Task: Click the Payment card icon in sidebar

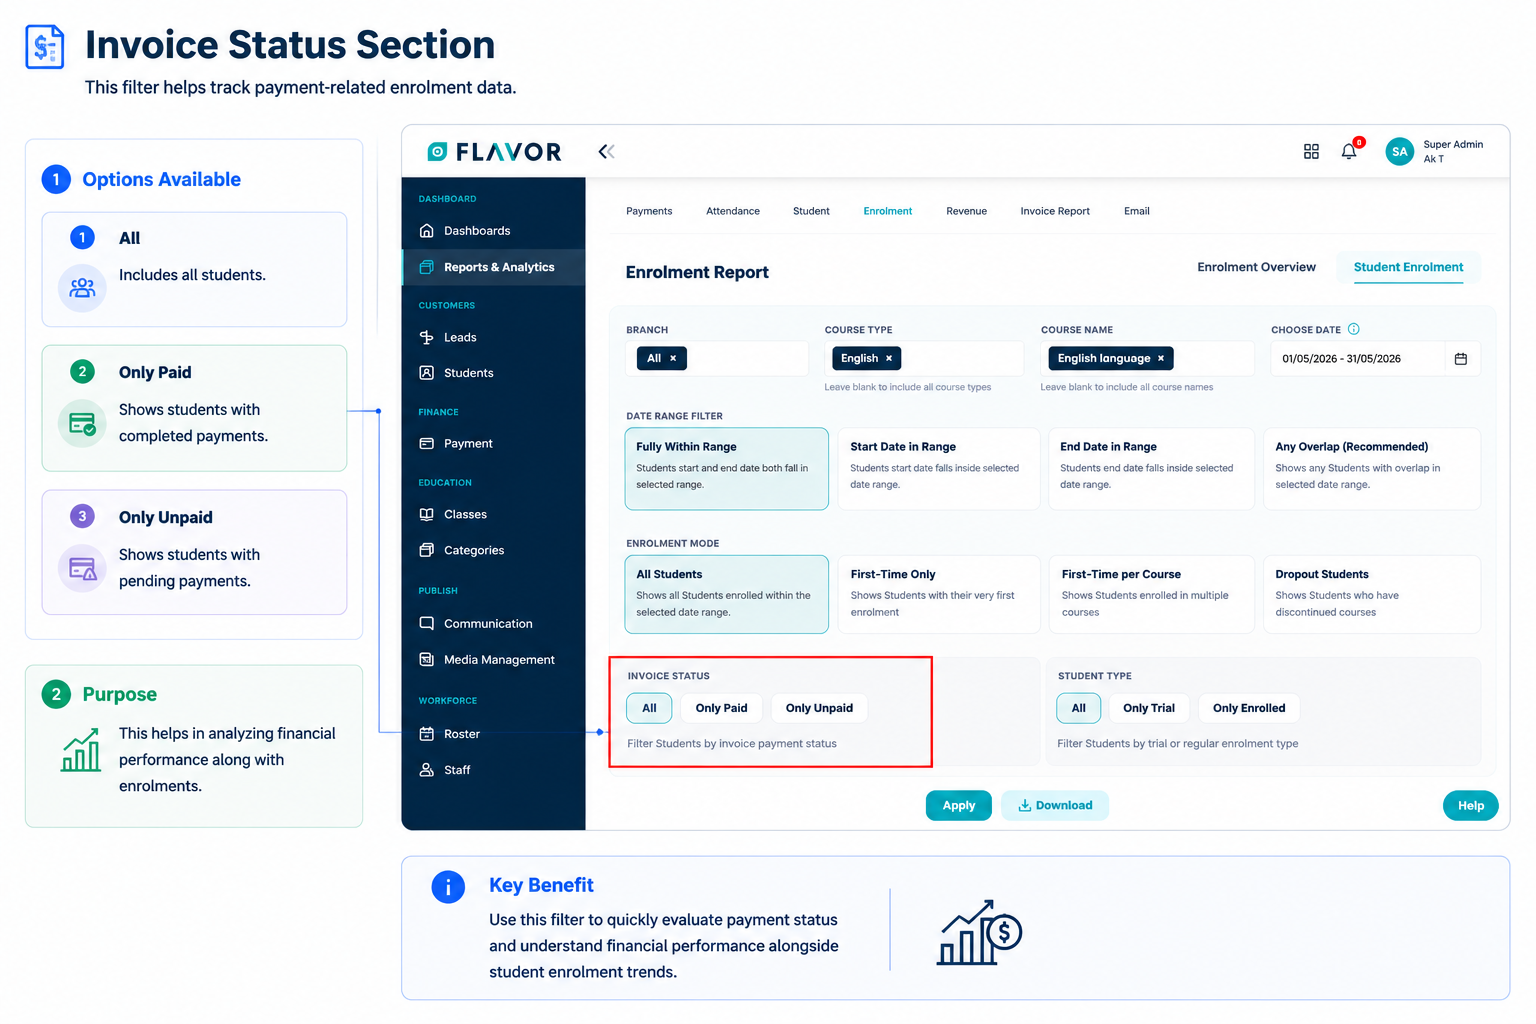Action: click(427, 443)
